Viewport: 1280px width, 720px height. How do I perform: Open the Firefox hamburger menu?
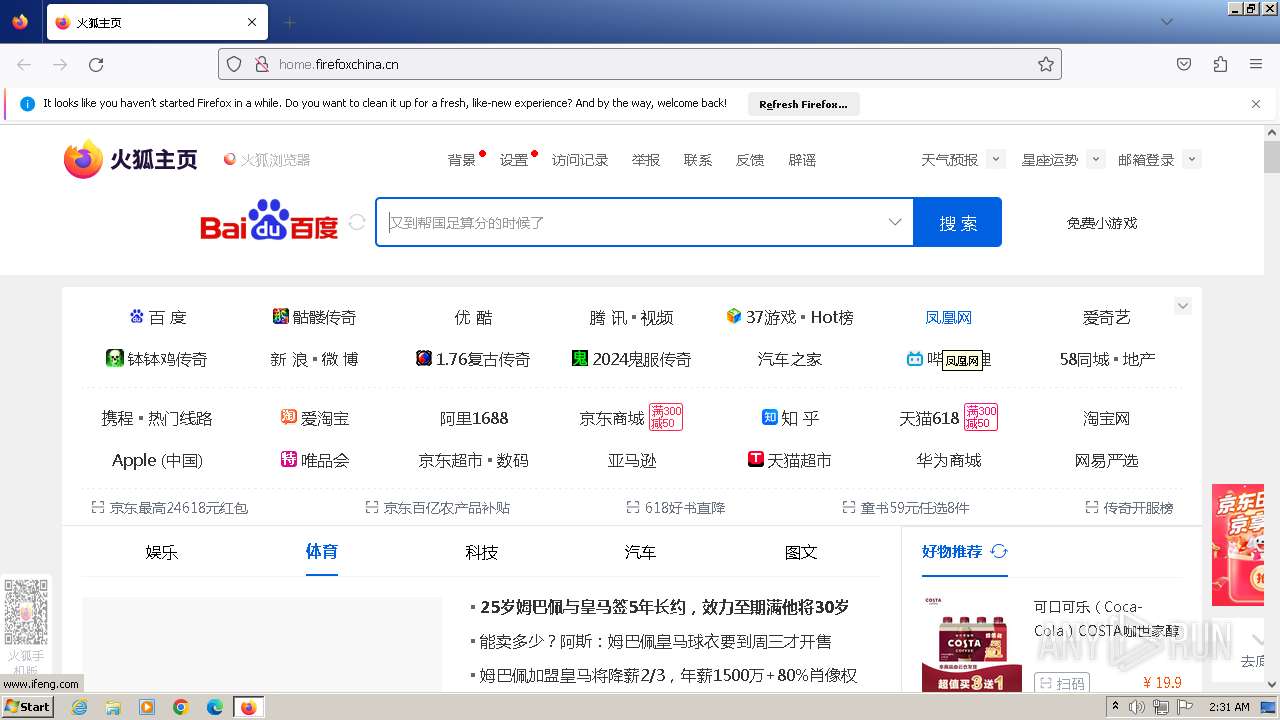(x=1256, y=64)
